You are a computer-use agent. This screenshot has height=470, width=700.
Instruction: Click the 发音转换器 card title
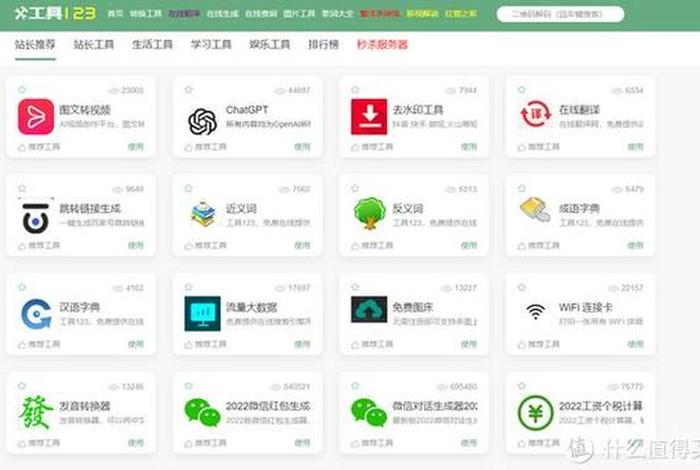(x=85, y=406)
